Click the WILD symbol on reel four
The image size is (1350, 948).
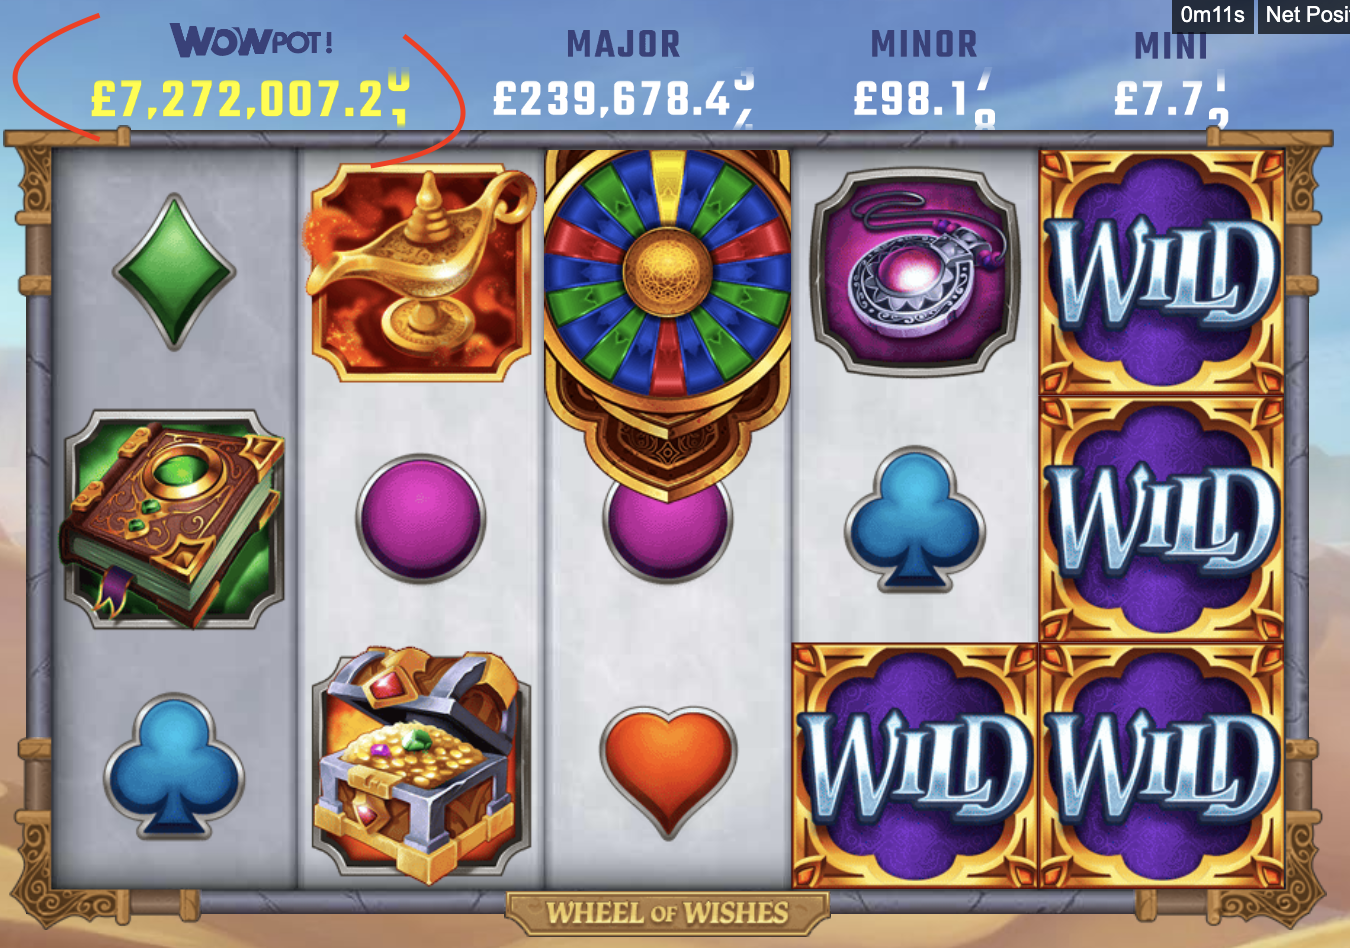coord(915,766)
